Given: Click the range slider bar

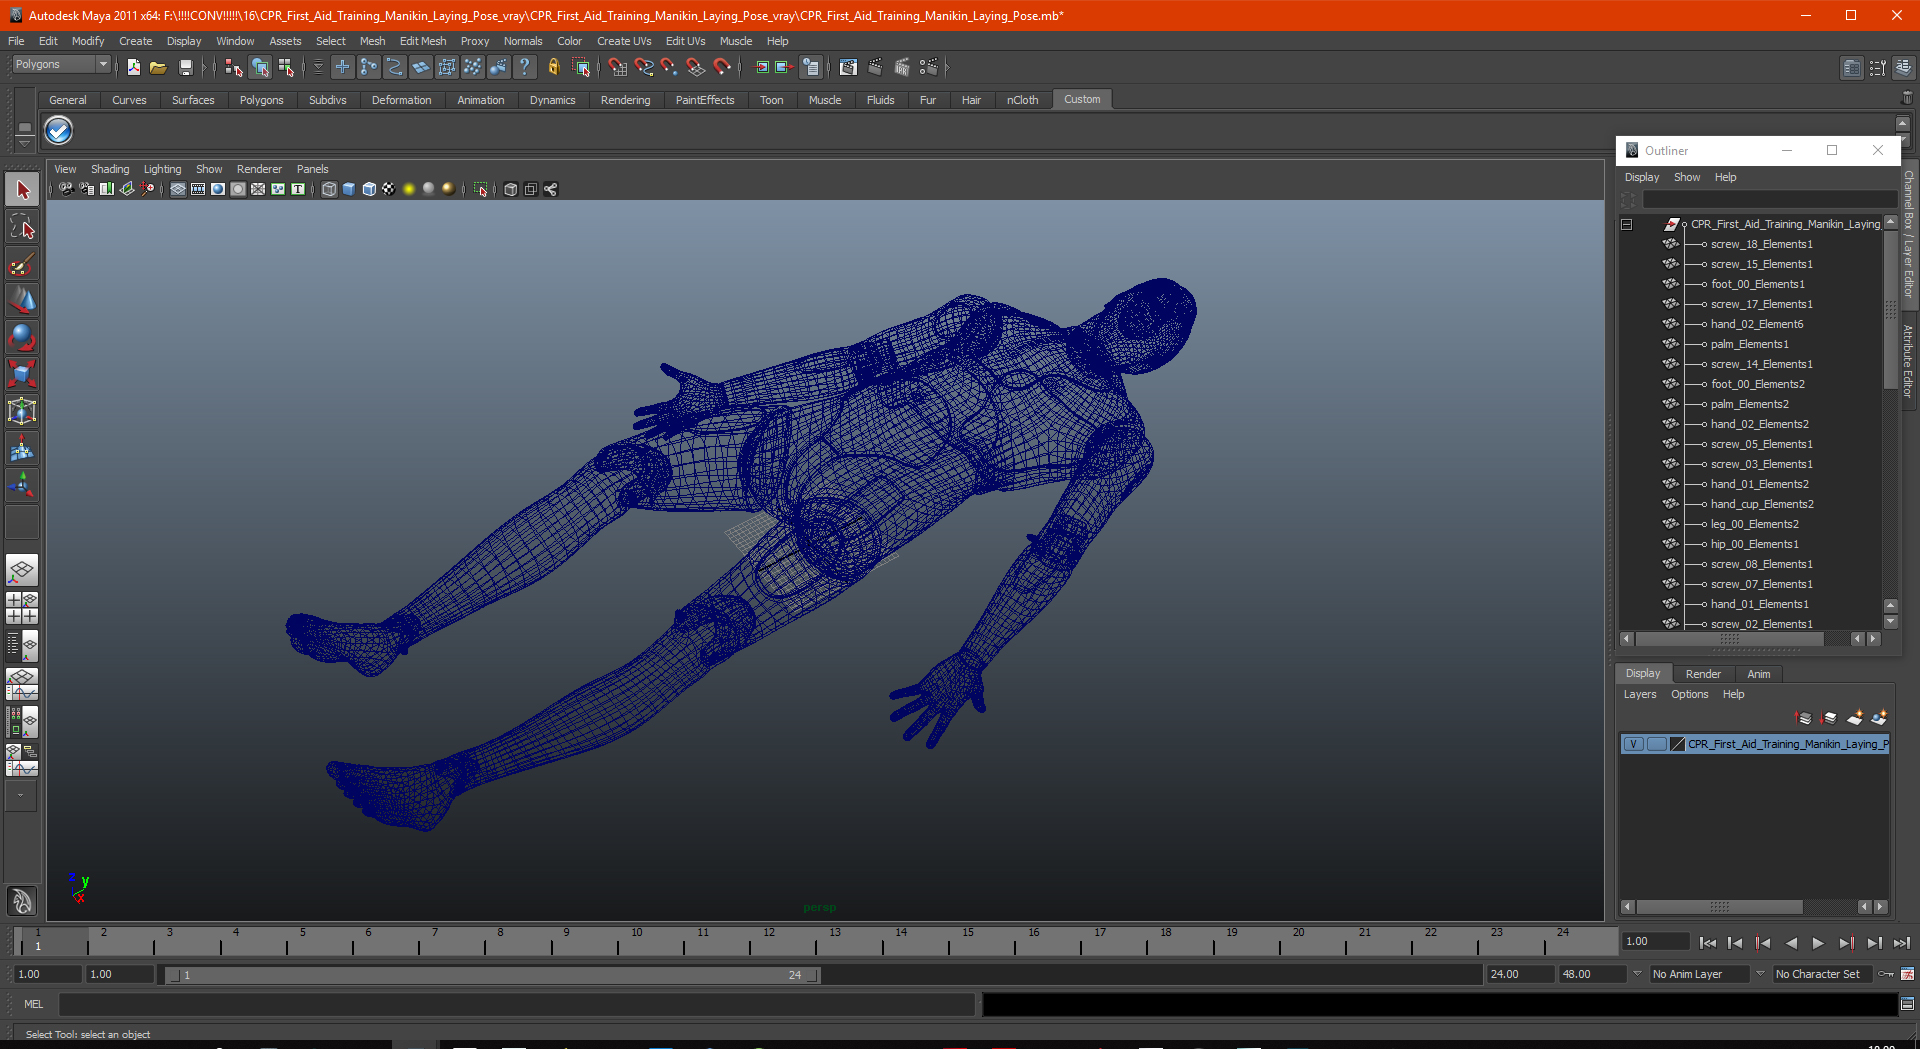Looking at the screenshot, I should coord(490,975).
